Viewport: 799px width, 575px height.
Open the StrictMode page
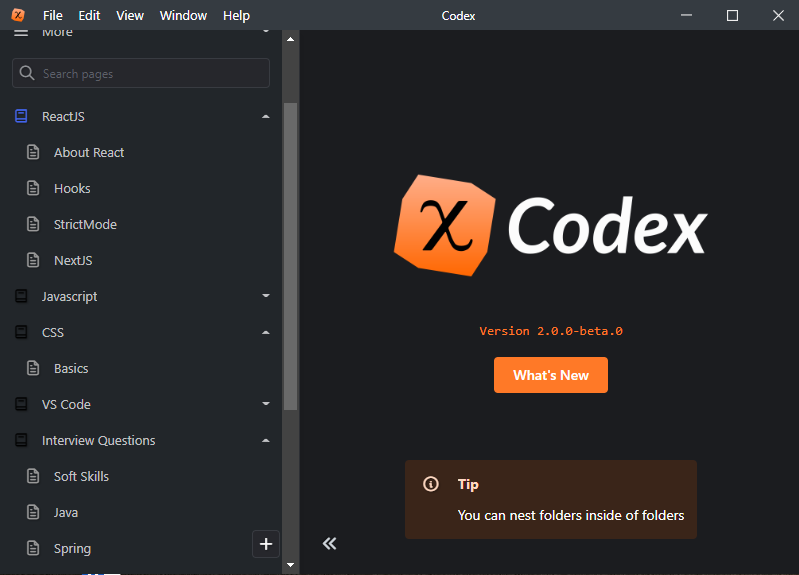(85, 225)
